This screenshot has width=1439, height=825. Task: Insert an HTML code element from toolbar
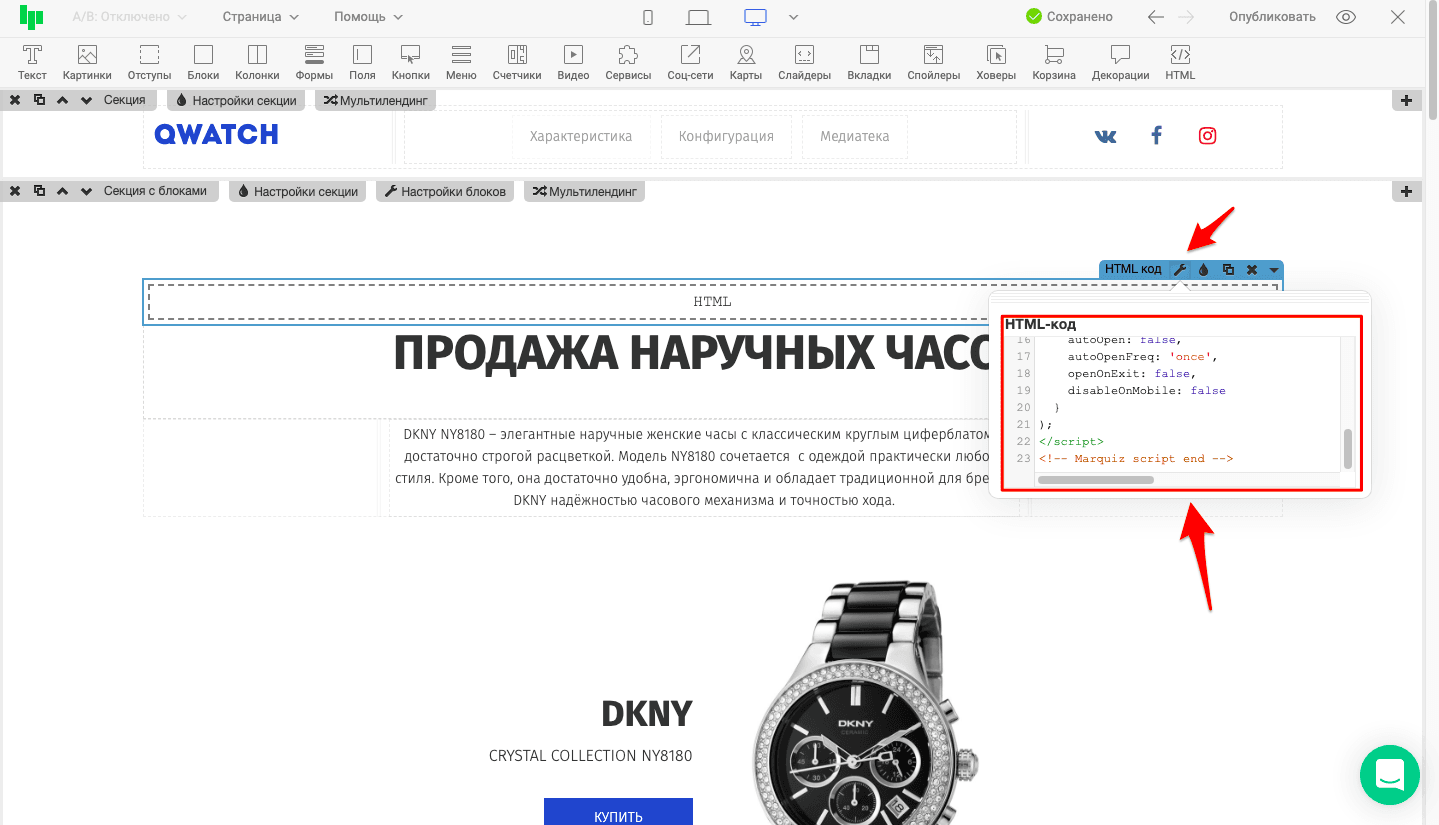click(x=1180, y=62)
